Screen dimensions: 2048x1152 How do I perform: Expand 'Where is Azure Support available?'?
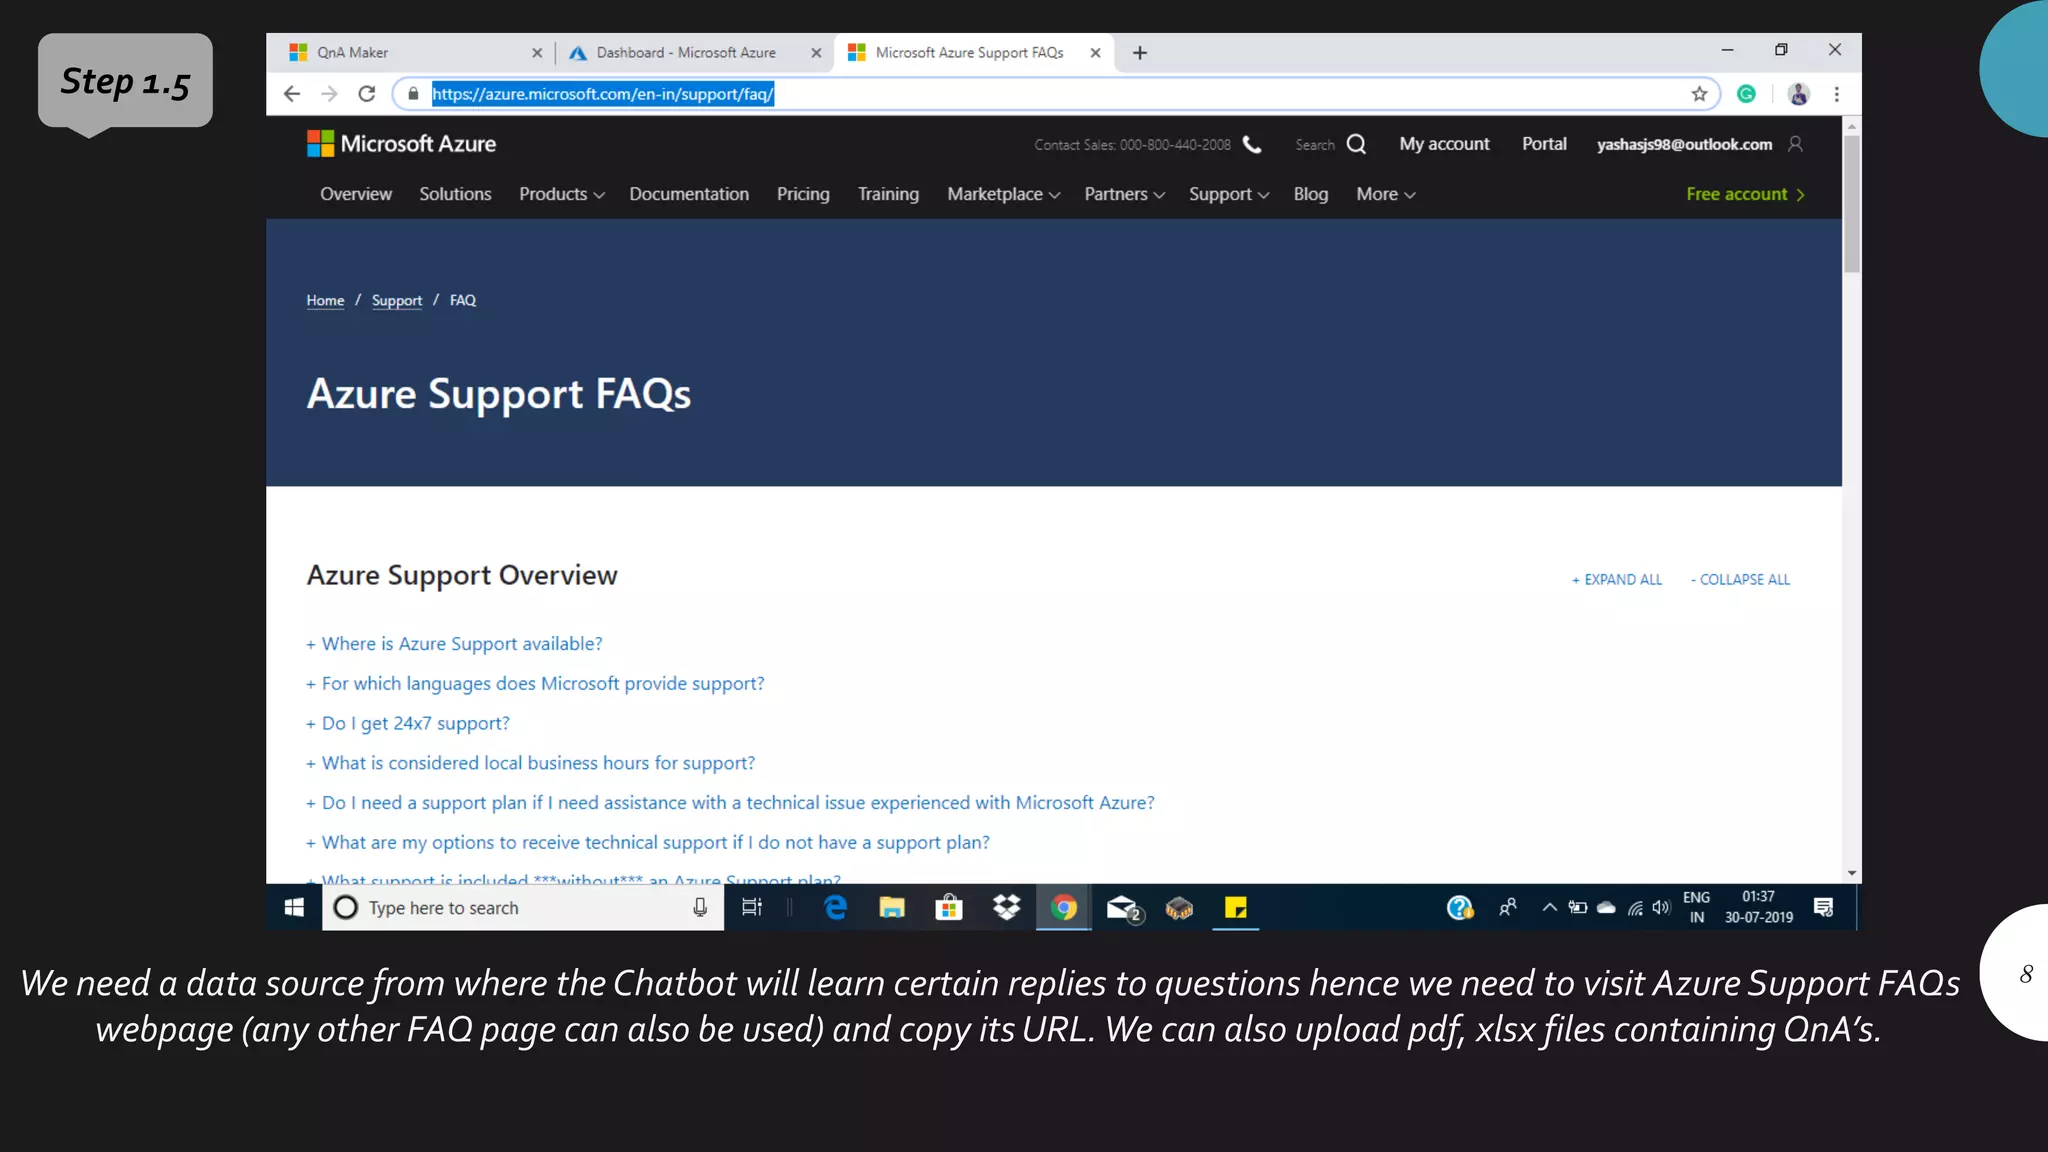tap(455, 644)
